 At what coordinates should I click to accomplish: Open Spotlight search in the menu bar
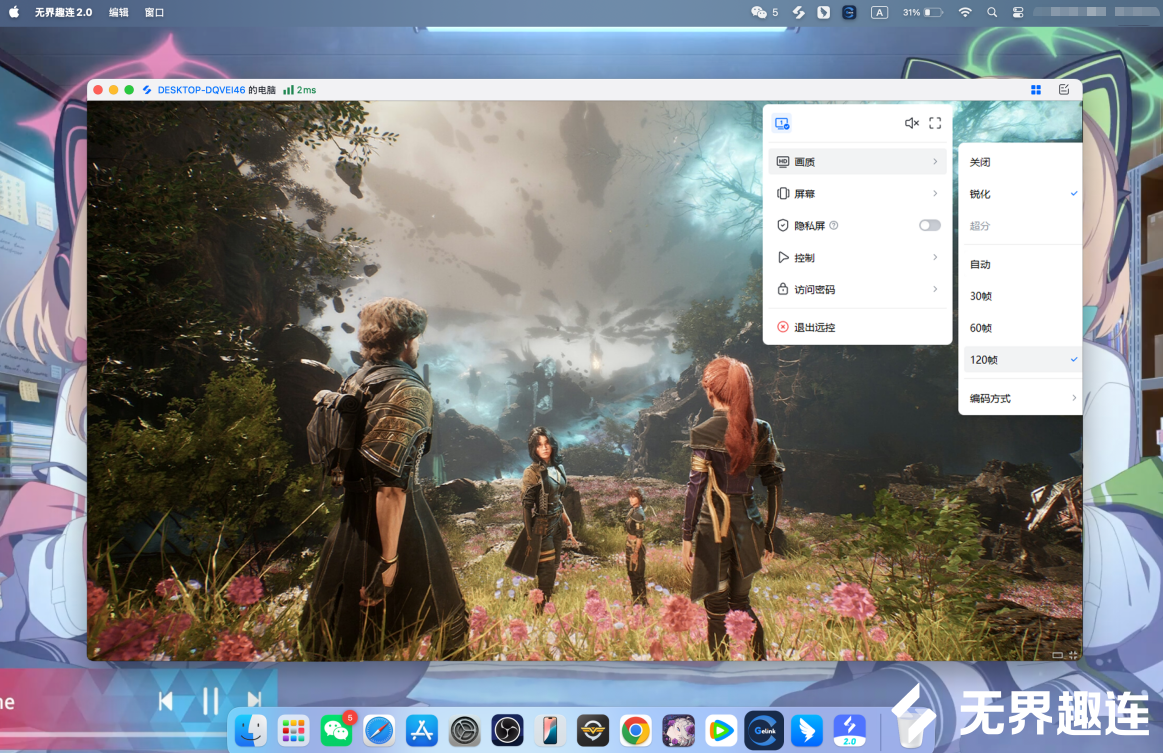click(992, 12)
